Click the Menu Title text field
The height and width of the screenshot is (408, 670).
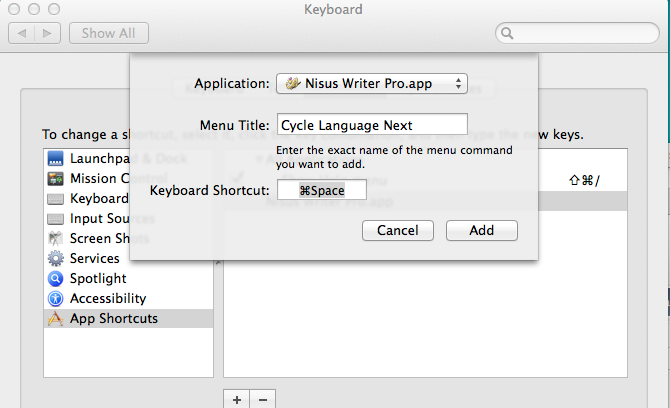tap(372, 125)
